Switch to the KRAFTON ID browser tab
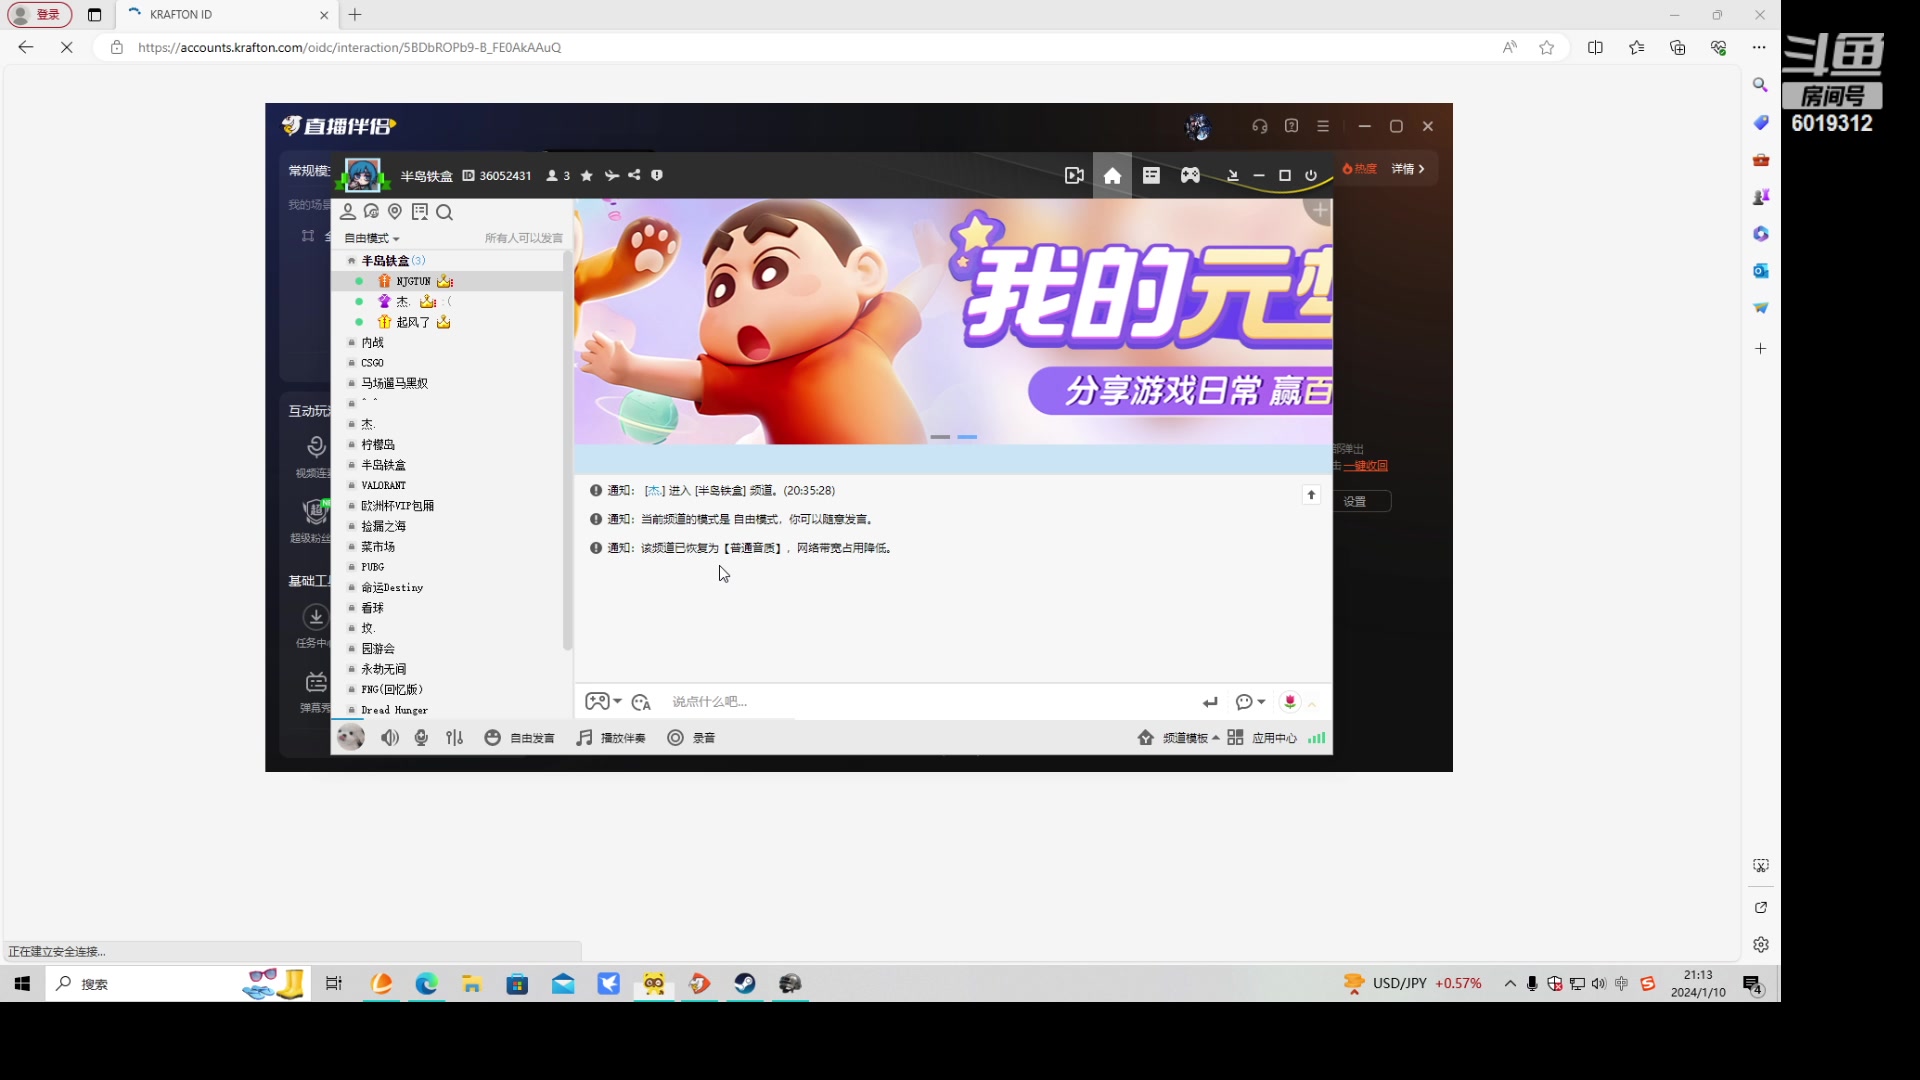 [226, 15]
